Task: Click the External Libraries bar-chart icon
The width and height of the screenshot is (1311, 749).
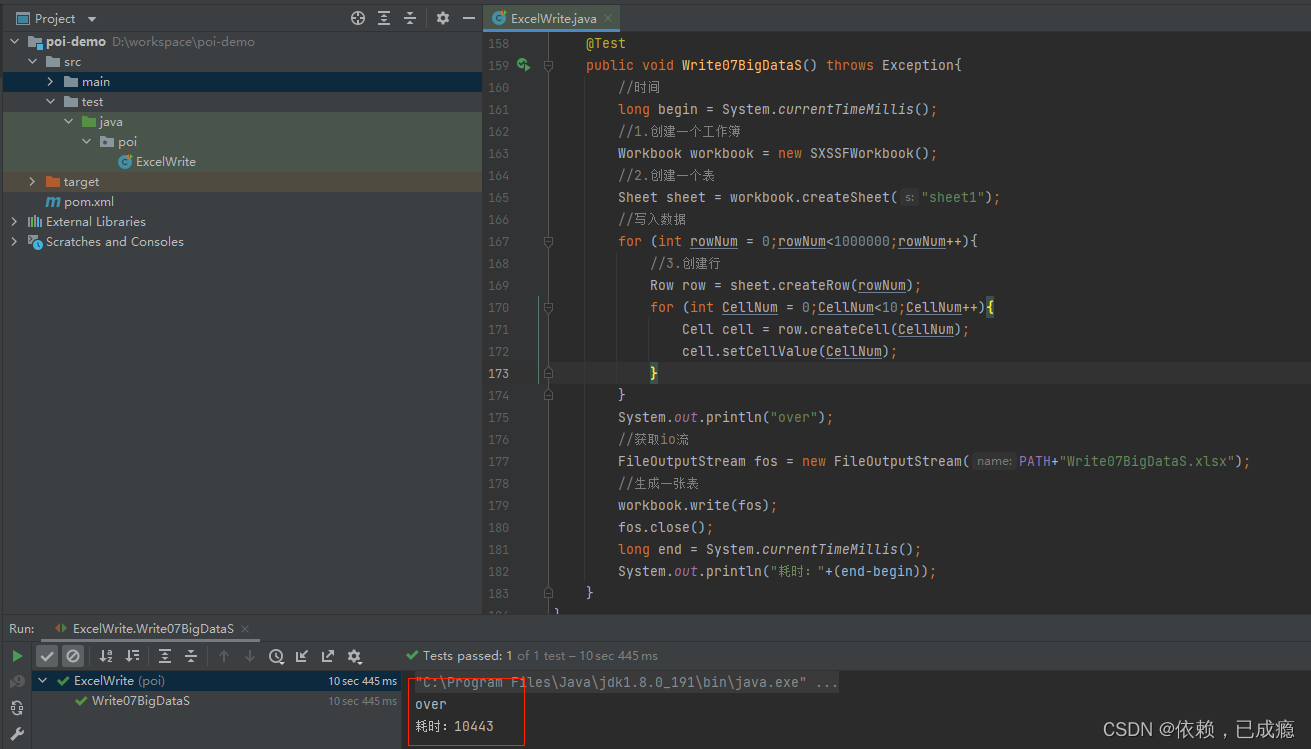Action: click(x=35, y=222)
